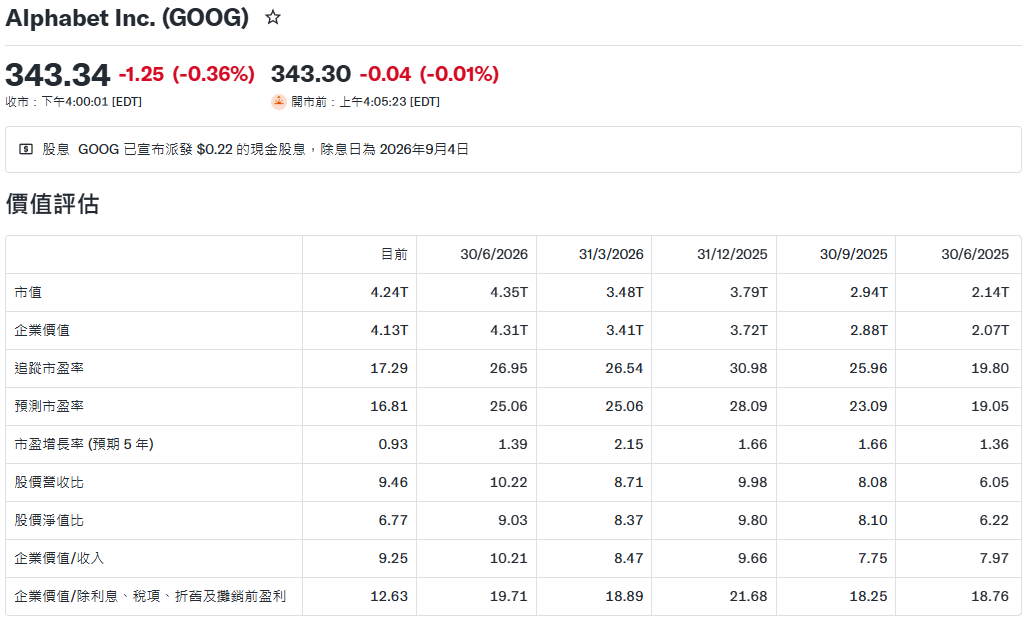This screenshot has width=1027, height=617.
Task: Click the 企業價值/除利息、稅項 EBITDA row label
Action: pos(150,596)
